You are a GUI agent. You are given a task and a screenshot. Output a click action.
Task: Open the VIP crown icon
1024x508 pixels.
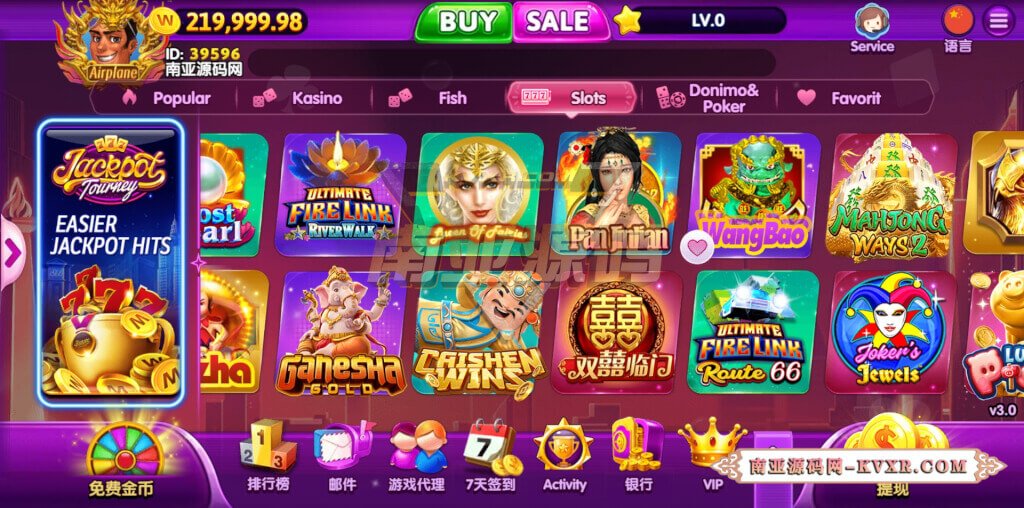712,443
